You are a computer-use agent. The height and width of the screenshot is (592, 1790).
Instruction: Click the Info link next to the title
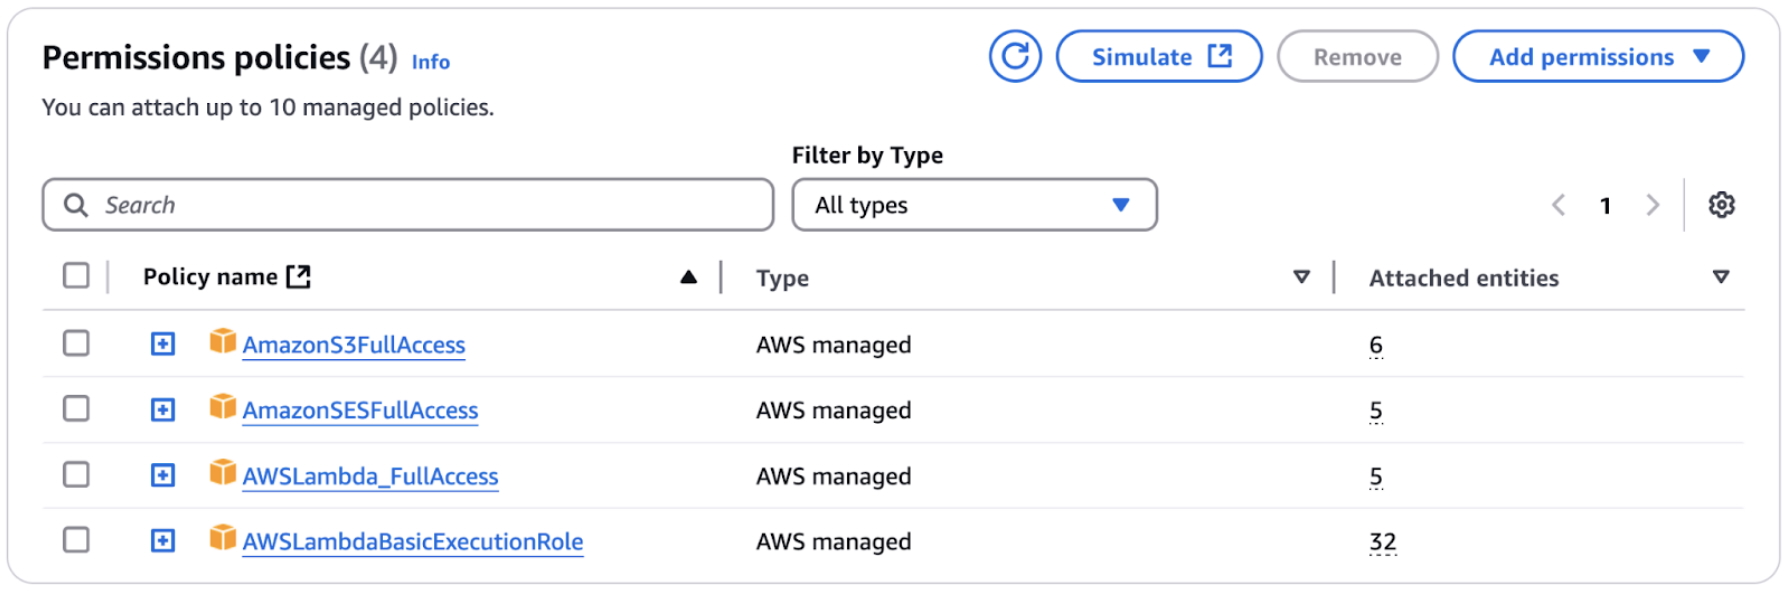point(431,62)
